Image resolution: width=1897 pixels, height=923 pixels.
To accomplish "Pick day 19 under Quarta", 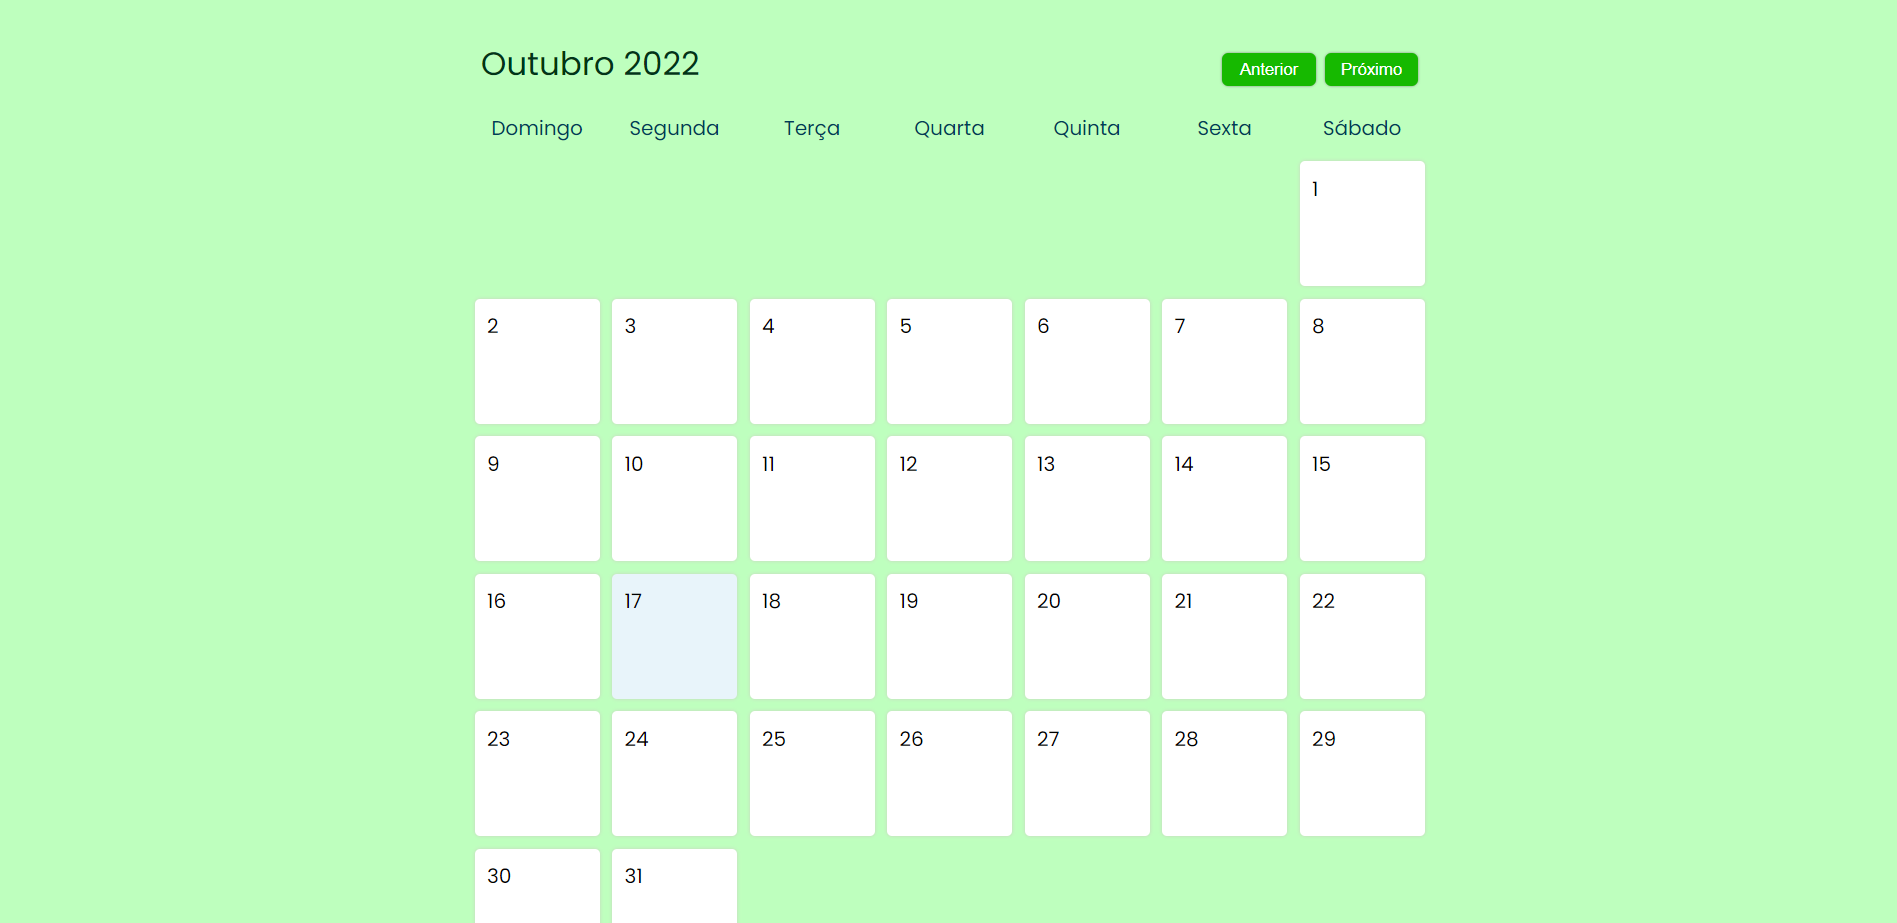I will (949, 636).
